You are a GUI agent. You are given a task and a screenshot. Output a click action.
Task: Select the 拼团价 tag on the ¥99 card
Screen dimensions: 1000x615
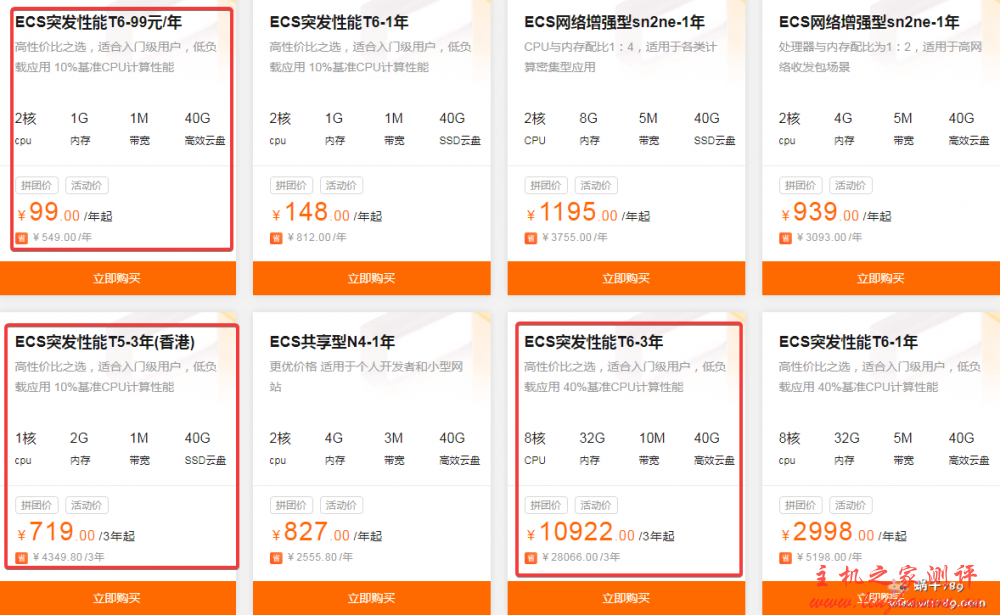37,185
